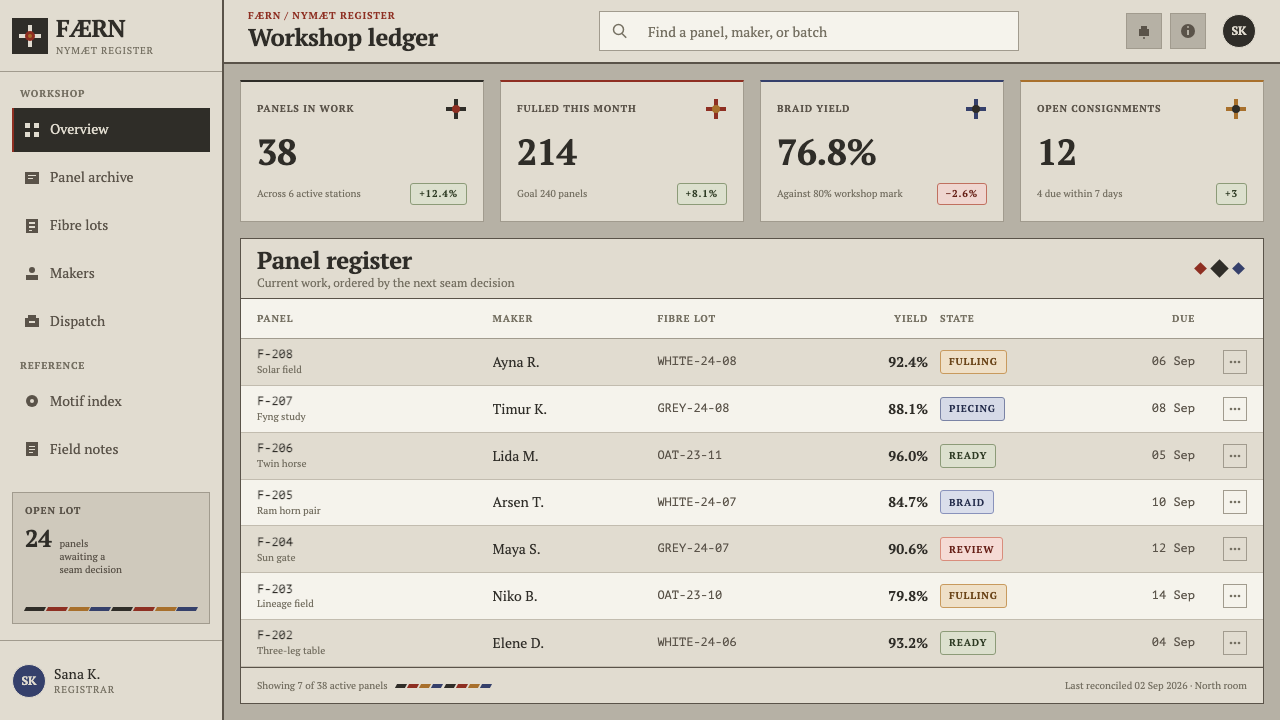The image size is (1280, 720).
Task: Open the SK avatar in top bar
Action: pos(1239,31)
